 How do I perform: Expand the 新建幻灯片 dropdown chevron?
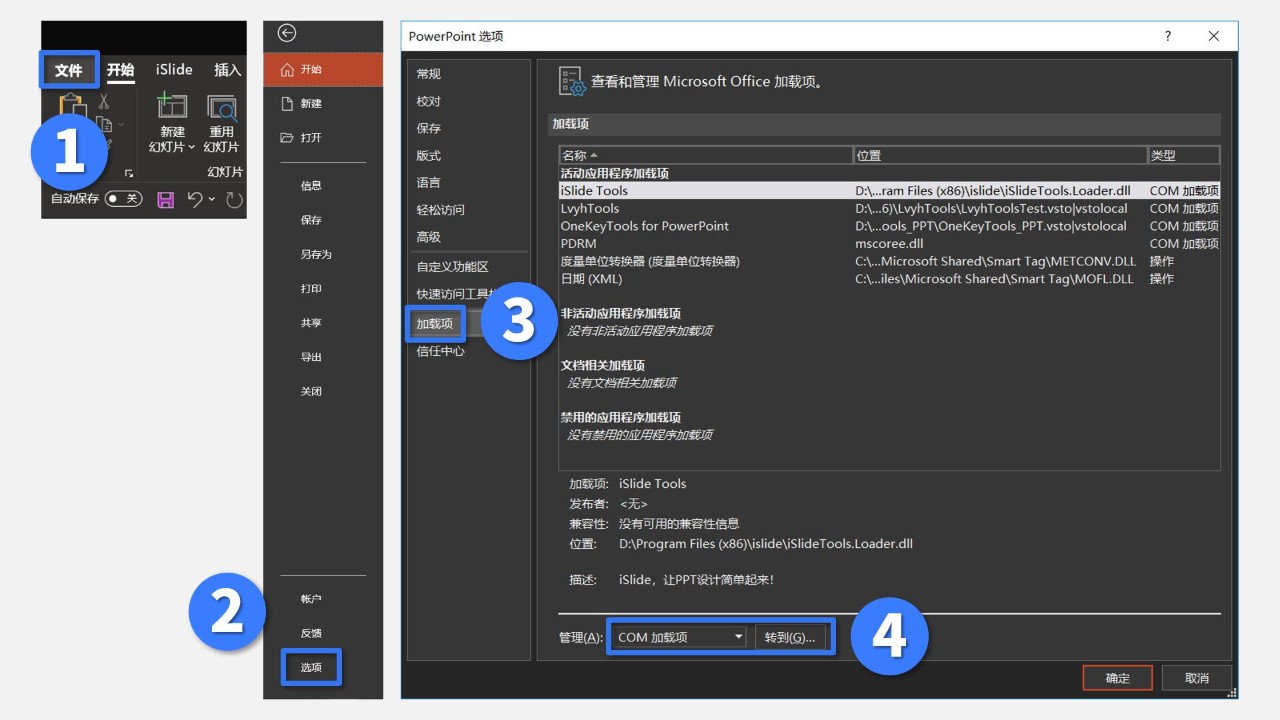[x=191, y=146]
